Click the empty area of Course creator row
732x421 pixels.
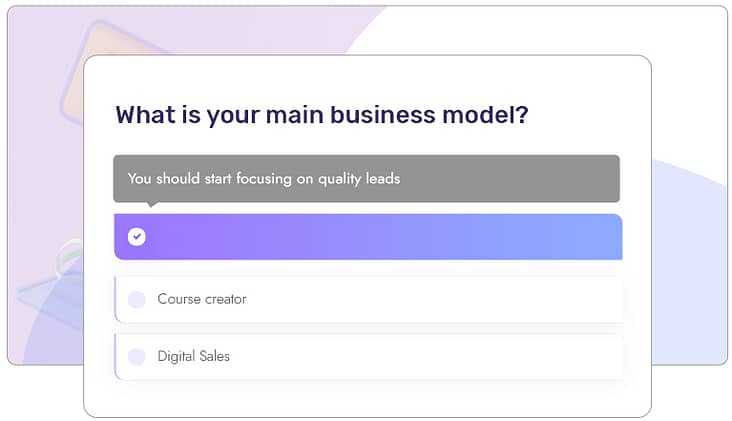click(x=434, y=299)
